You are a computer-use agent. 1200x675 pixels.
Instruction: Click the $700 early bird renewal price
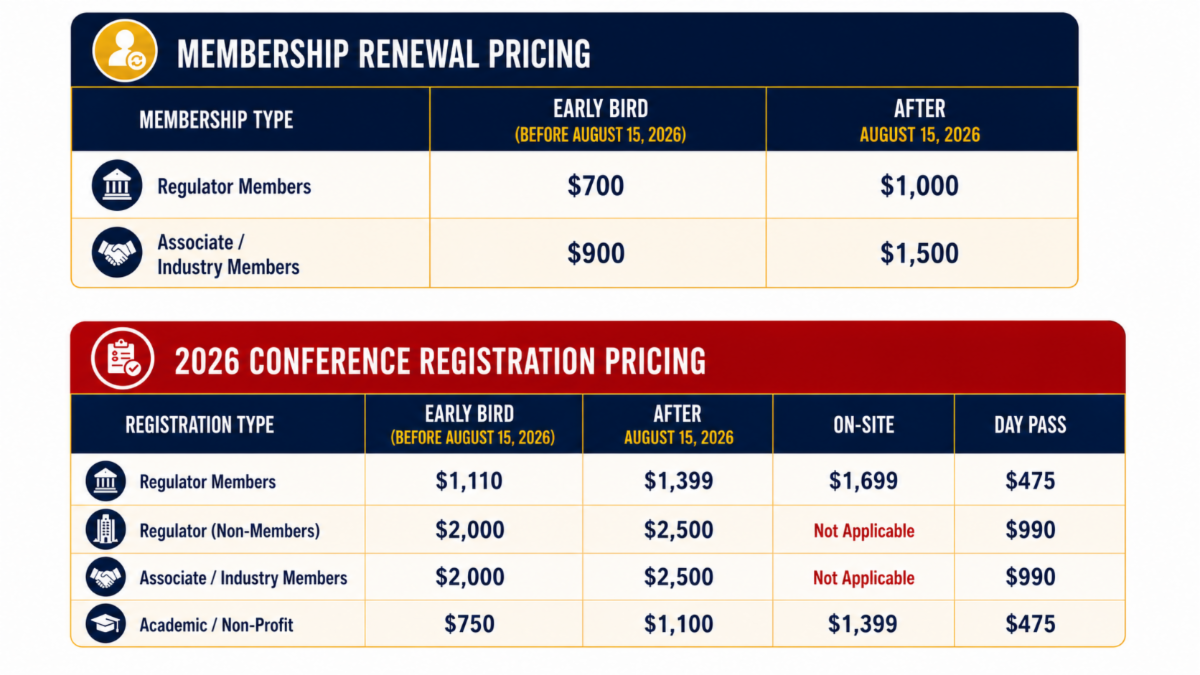(x=596, y=186)
